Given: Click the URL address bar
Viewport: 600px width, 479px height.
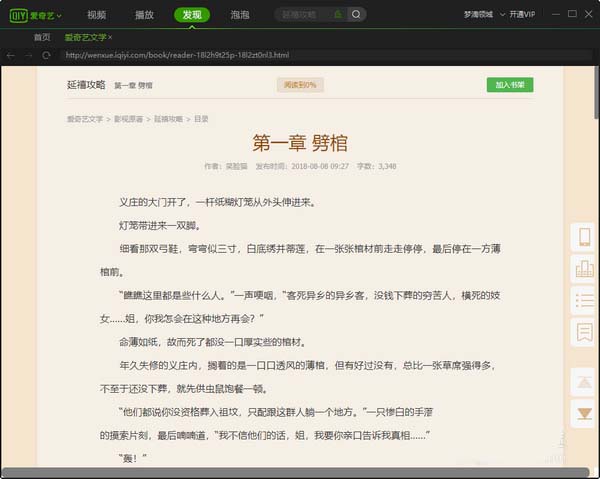Looking at the screenshot, I should point(325,55).
